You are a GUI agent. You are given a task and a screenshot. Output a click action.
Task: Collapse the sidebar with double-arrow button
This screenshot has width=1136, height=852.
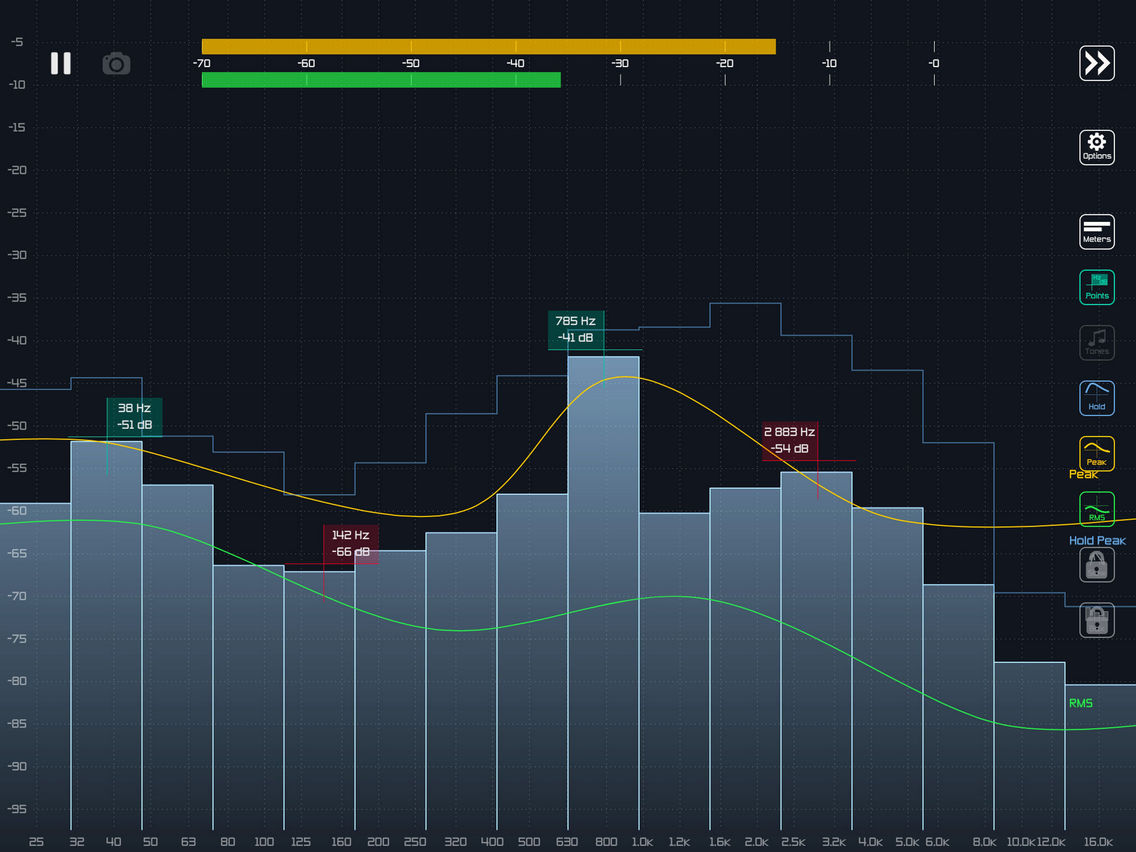(1097, 63)
